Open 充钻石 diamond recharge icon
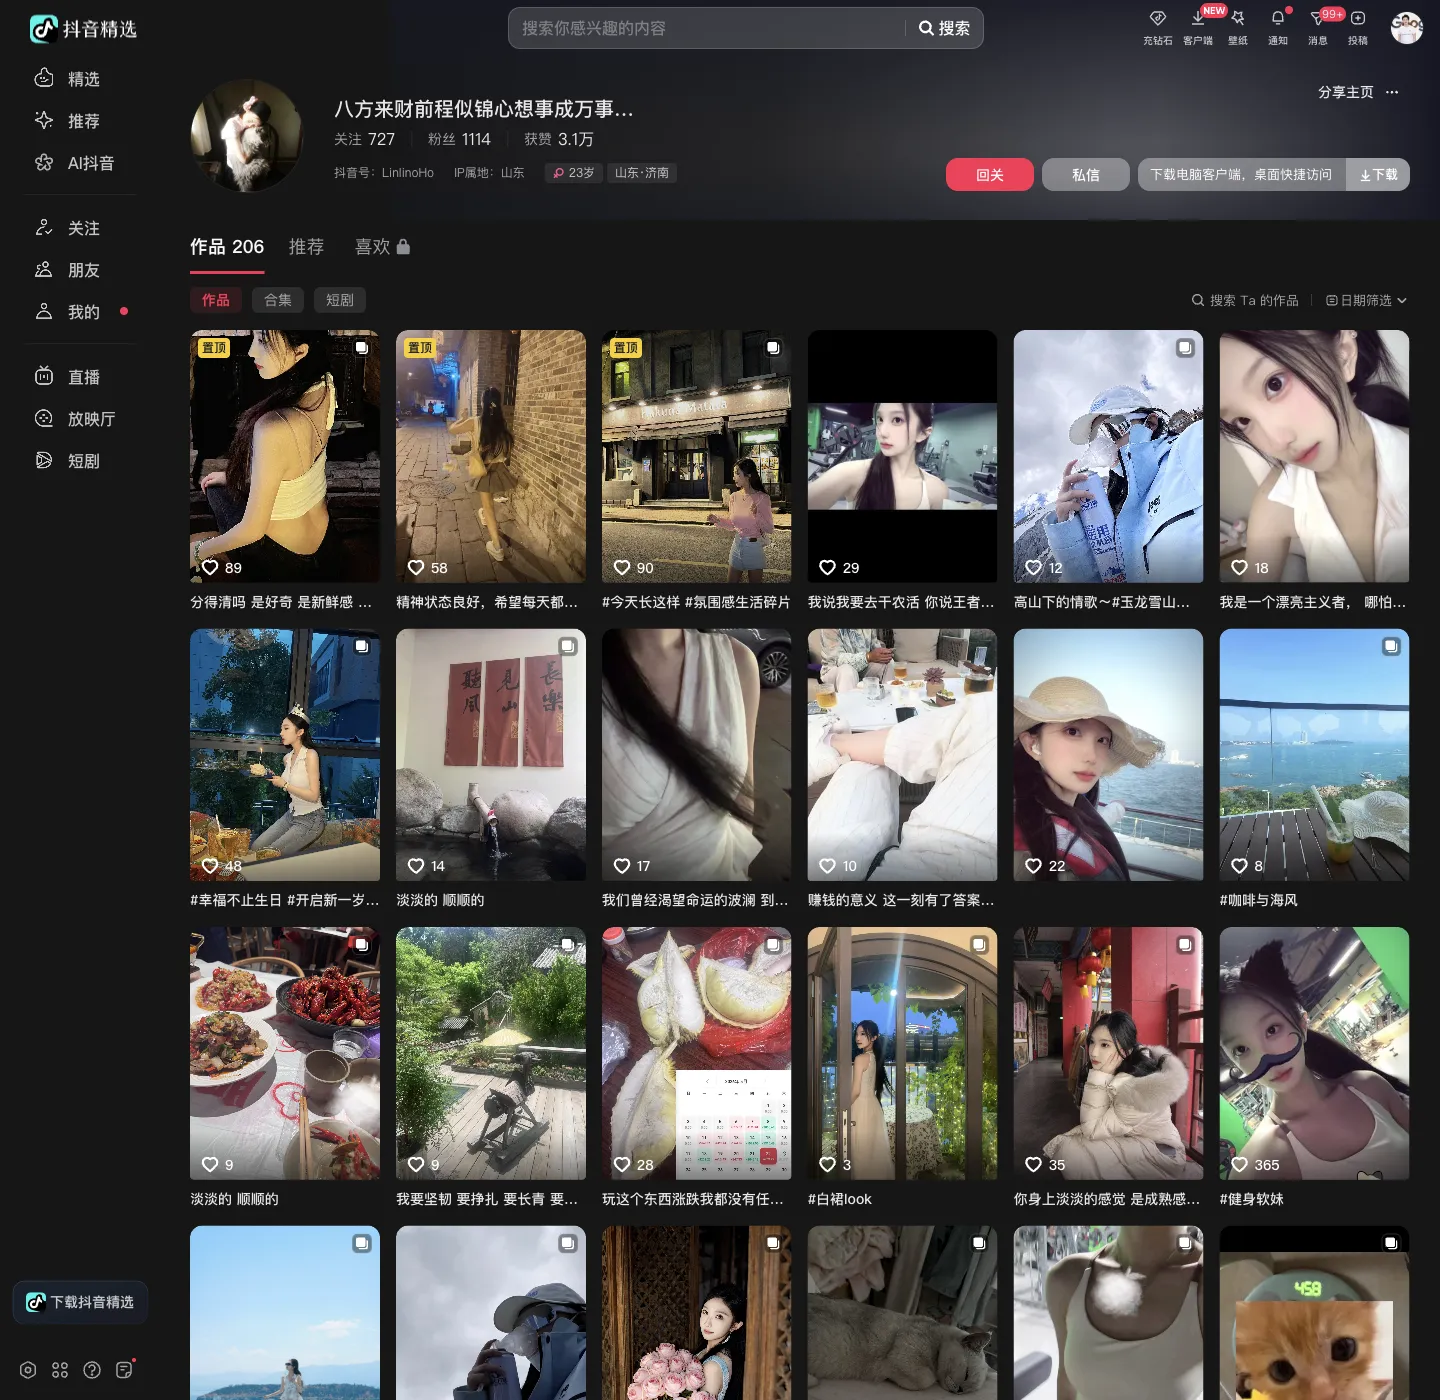The height and width of the screenshot is (1400, 1440). pyautogui.click(x=1157, y=27)
